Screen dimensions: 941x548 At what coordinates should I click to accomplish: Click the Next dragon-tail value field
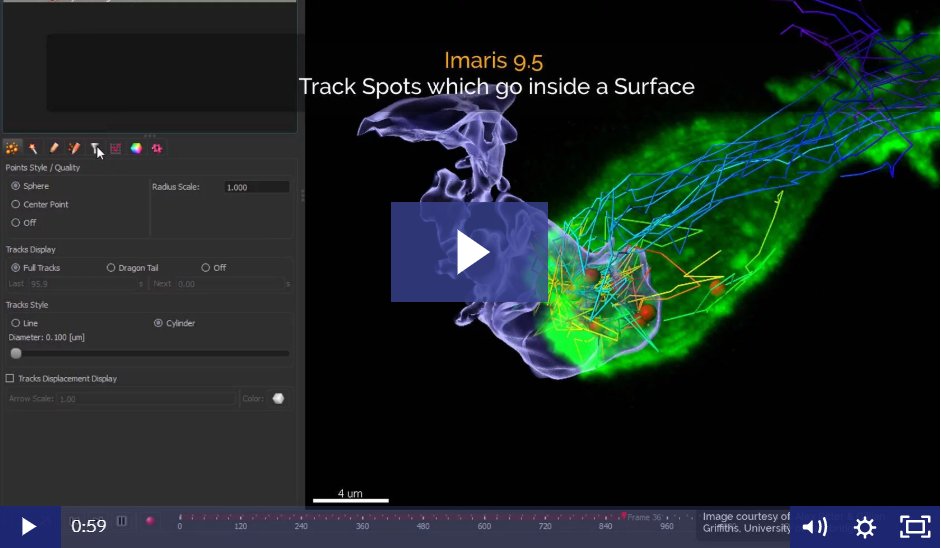coord(230,284)
